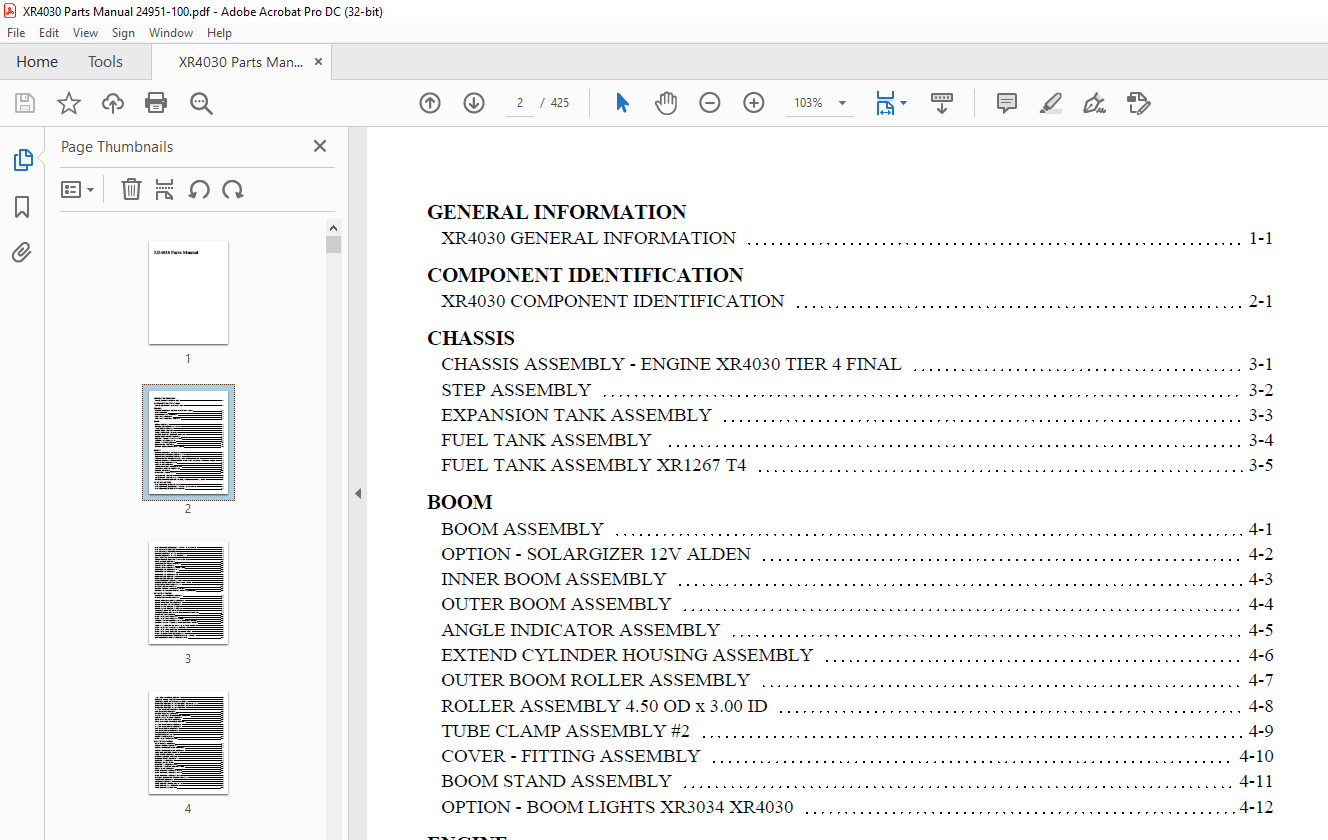Select page 2 thumbnail

(188, 442)
